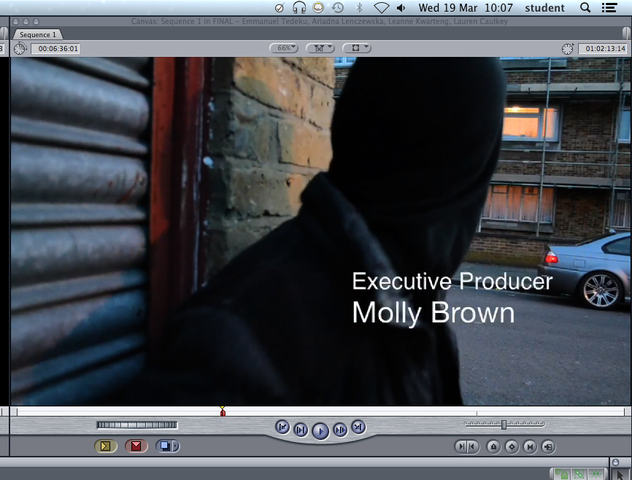Click the 01:02:13:14 current timecode field
Screen dimensions: 632x480
603,49
